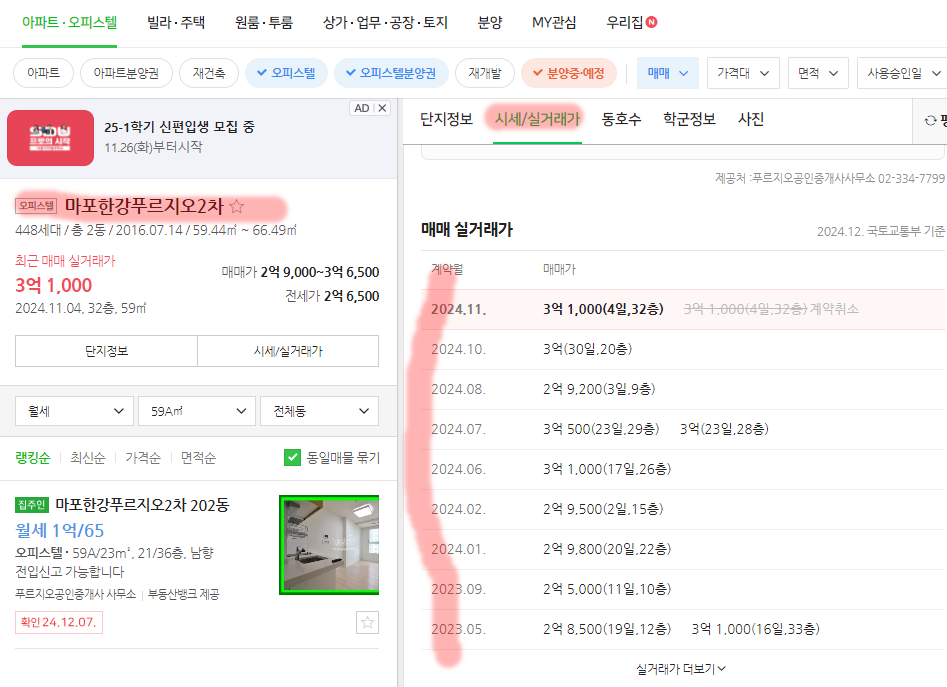Click the 시세/실거래가 button under price summary
947x687 pixels.
click(288, 351)
